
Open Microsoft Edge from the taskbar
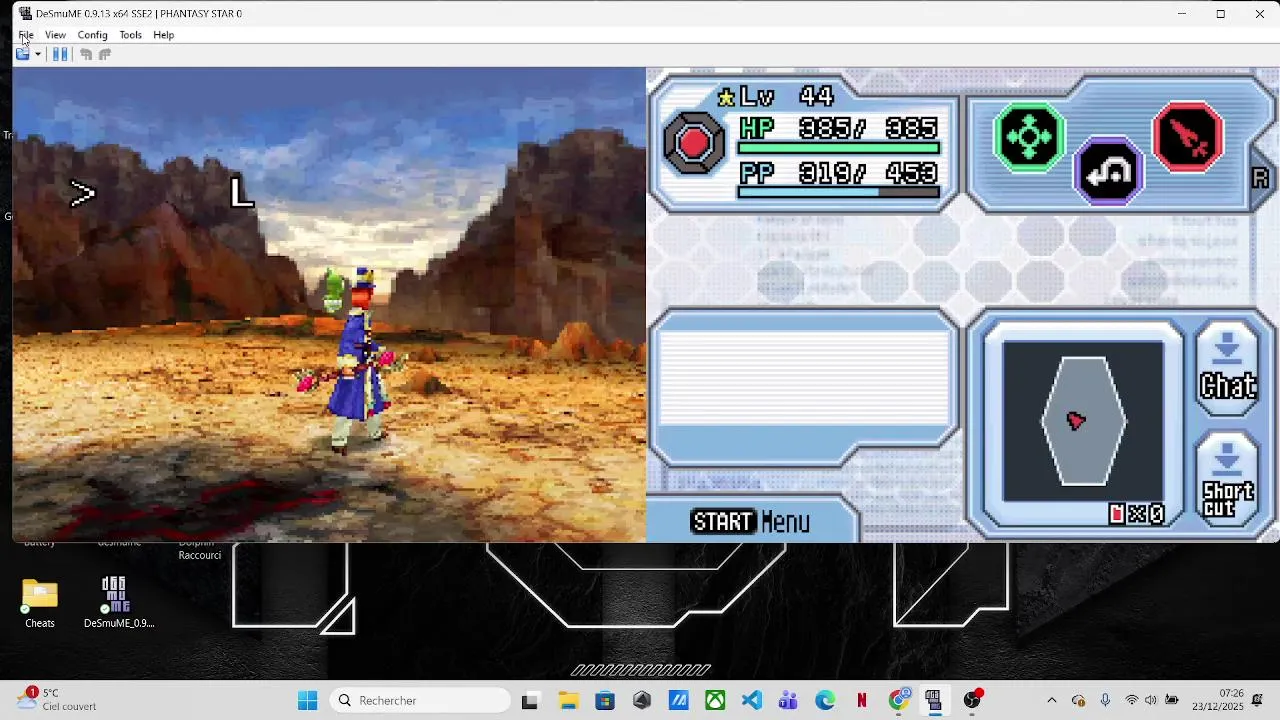coord(825,701)
